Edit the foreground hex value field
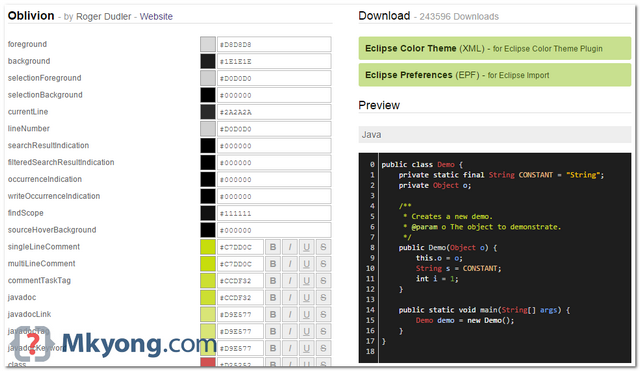This screenshot has height=371, width=640. point(274,44)
